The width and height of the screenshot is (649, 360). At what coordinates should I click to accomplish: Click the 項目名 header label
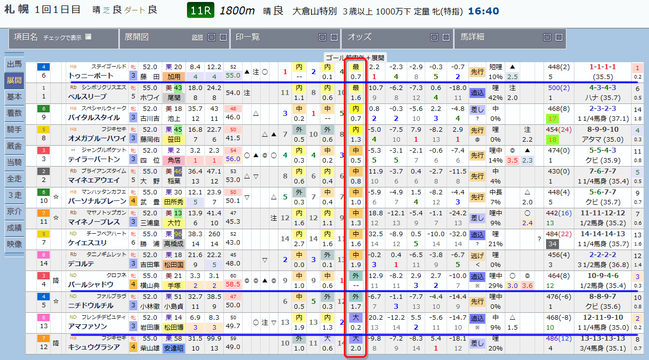click(26, 37)
